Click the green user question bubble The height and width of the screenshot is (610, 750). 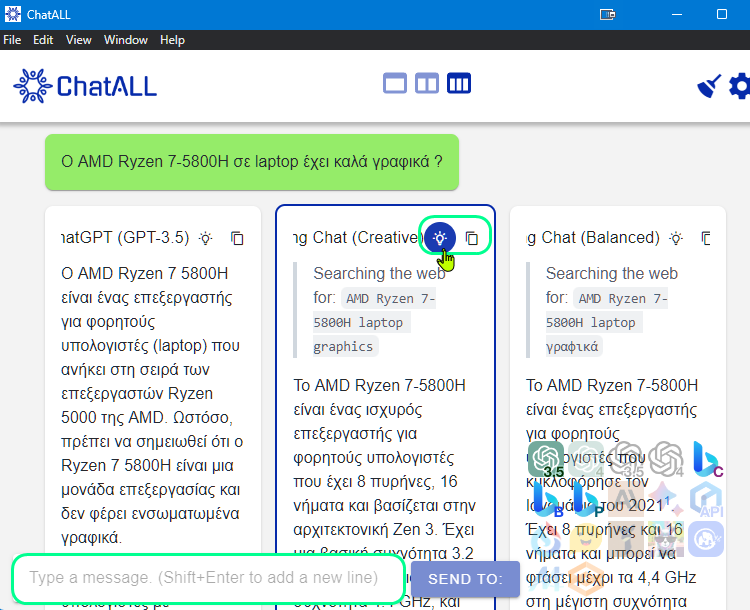coord(252,162)
